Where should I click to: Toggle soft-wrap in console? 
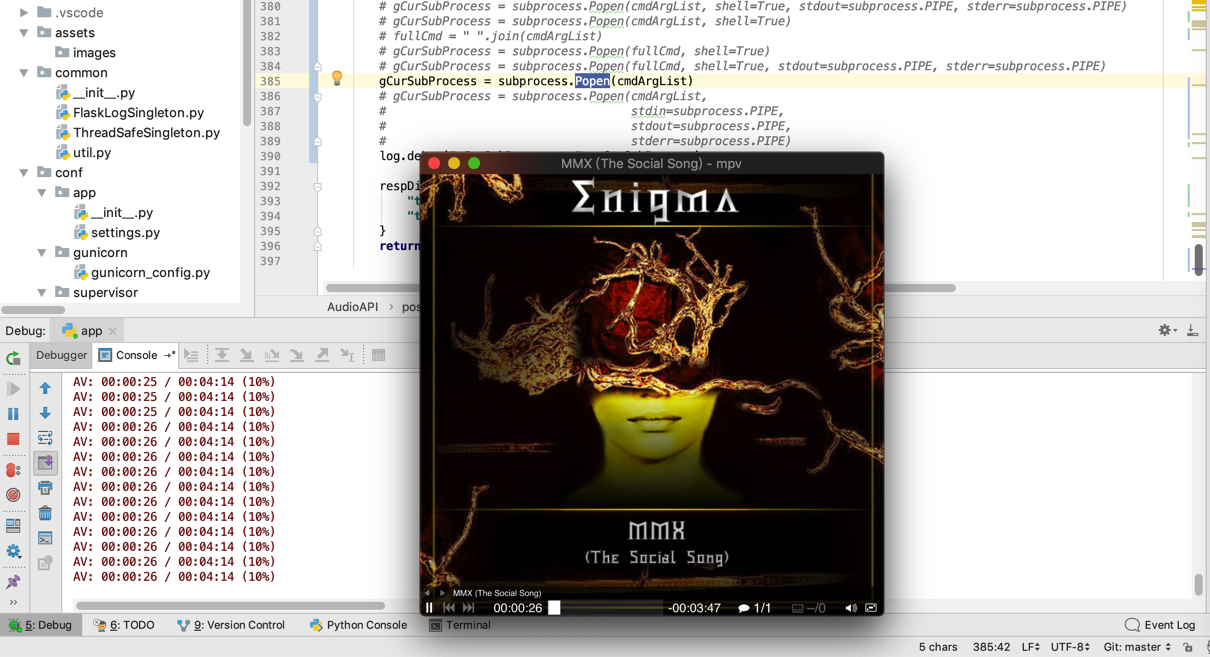(45, 438)
